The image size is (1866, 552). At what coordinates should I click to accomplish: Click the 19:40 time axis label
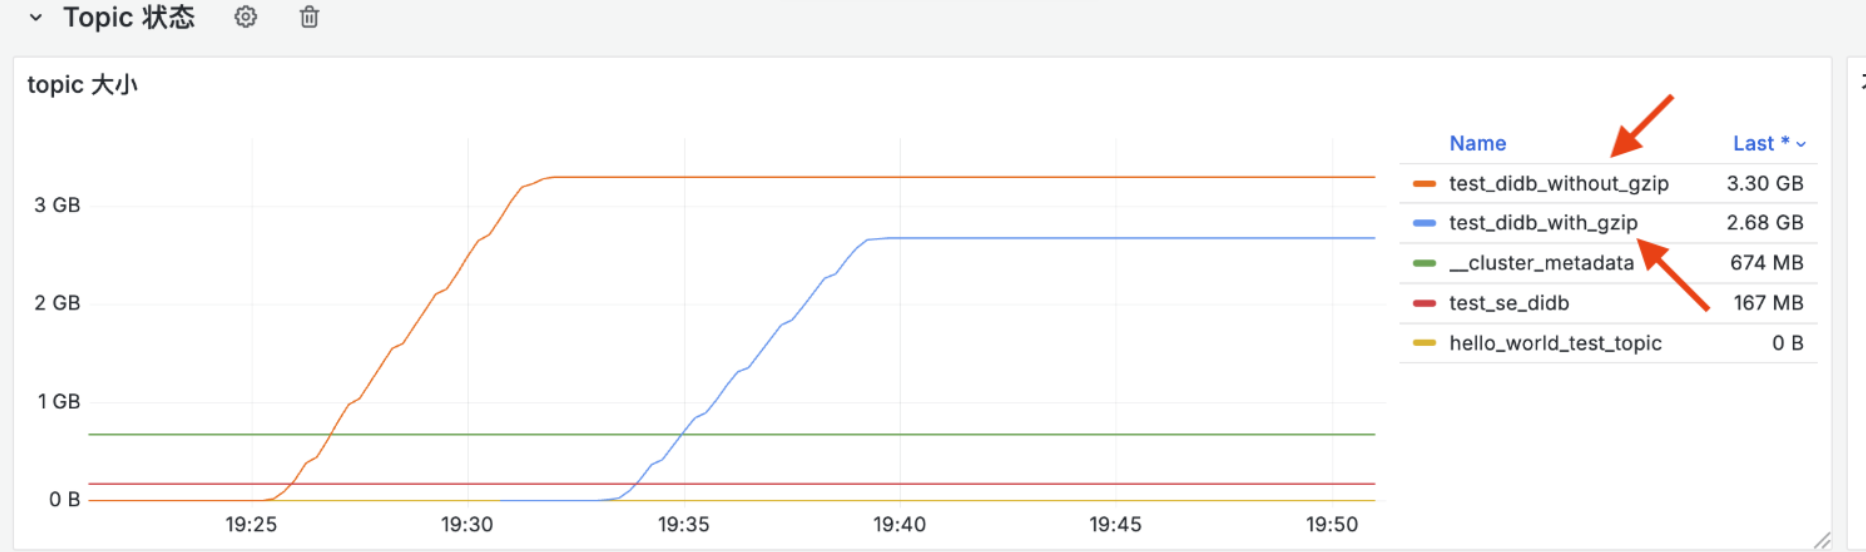point(899,524)
